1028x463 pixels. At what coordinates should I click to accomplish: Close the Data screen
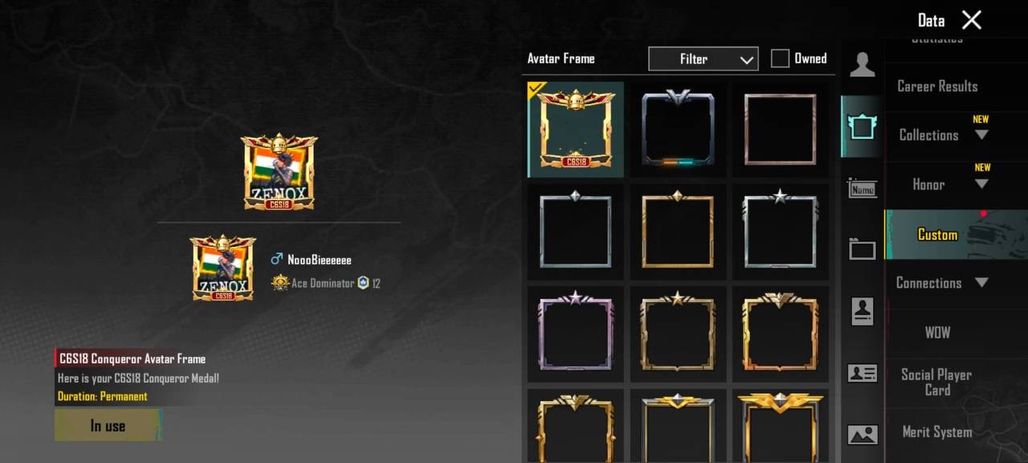tap(971, 20)
